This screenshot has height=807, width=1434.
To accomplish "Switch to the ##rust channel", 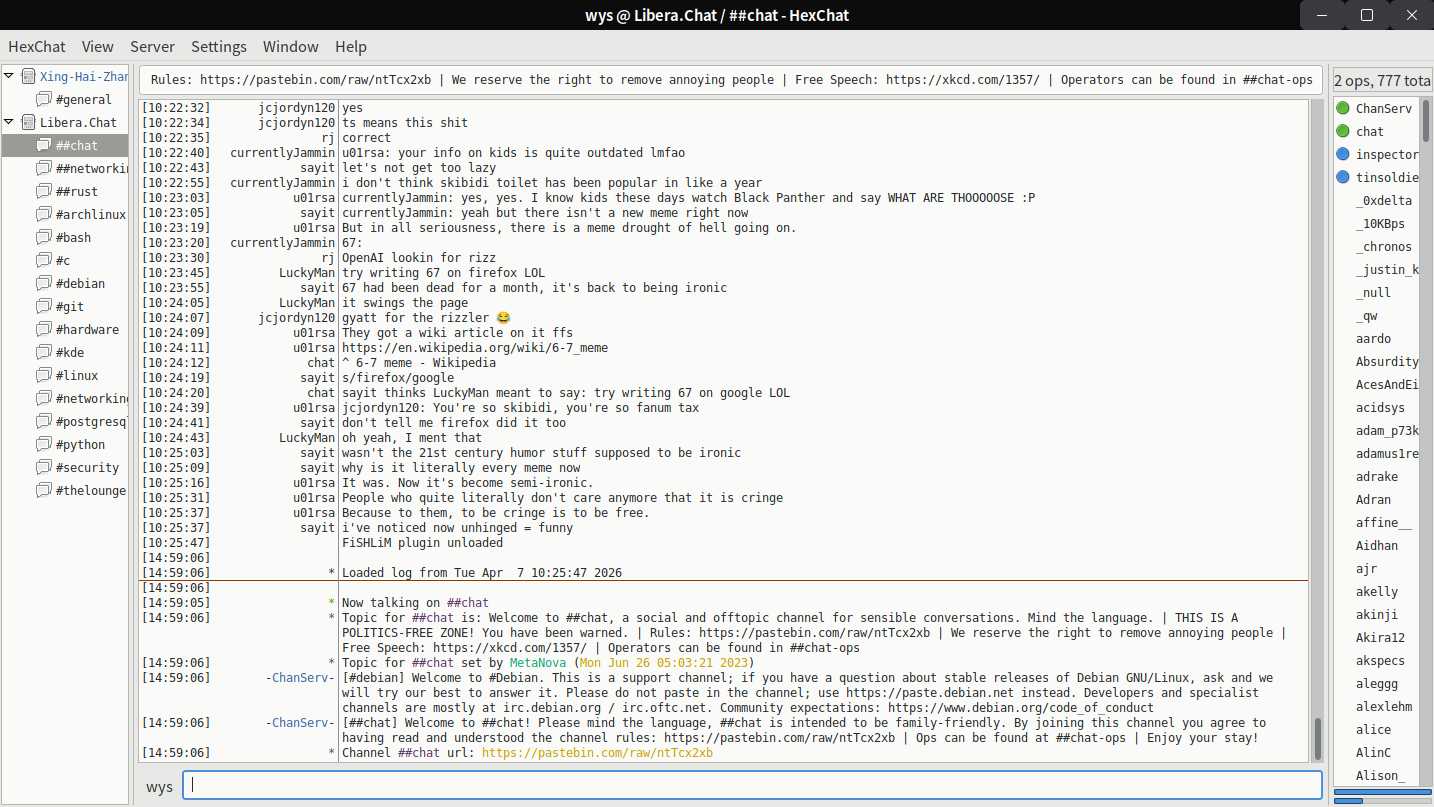I will pyautogui.click(x=77, y=191).
